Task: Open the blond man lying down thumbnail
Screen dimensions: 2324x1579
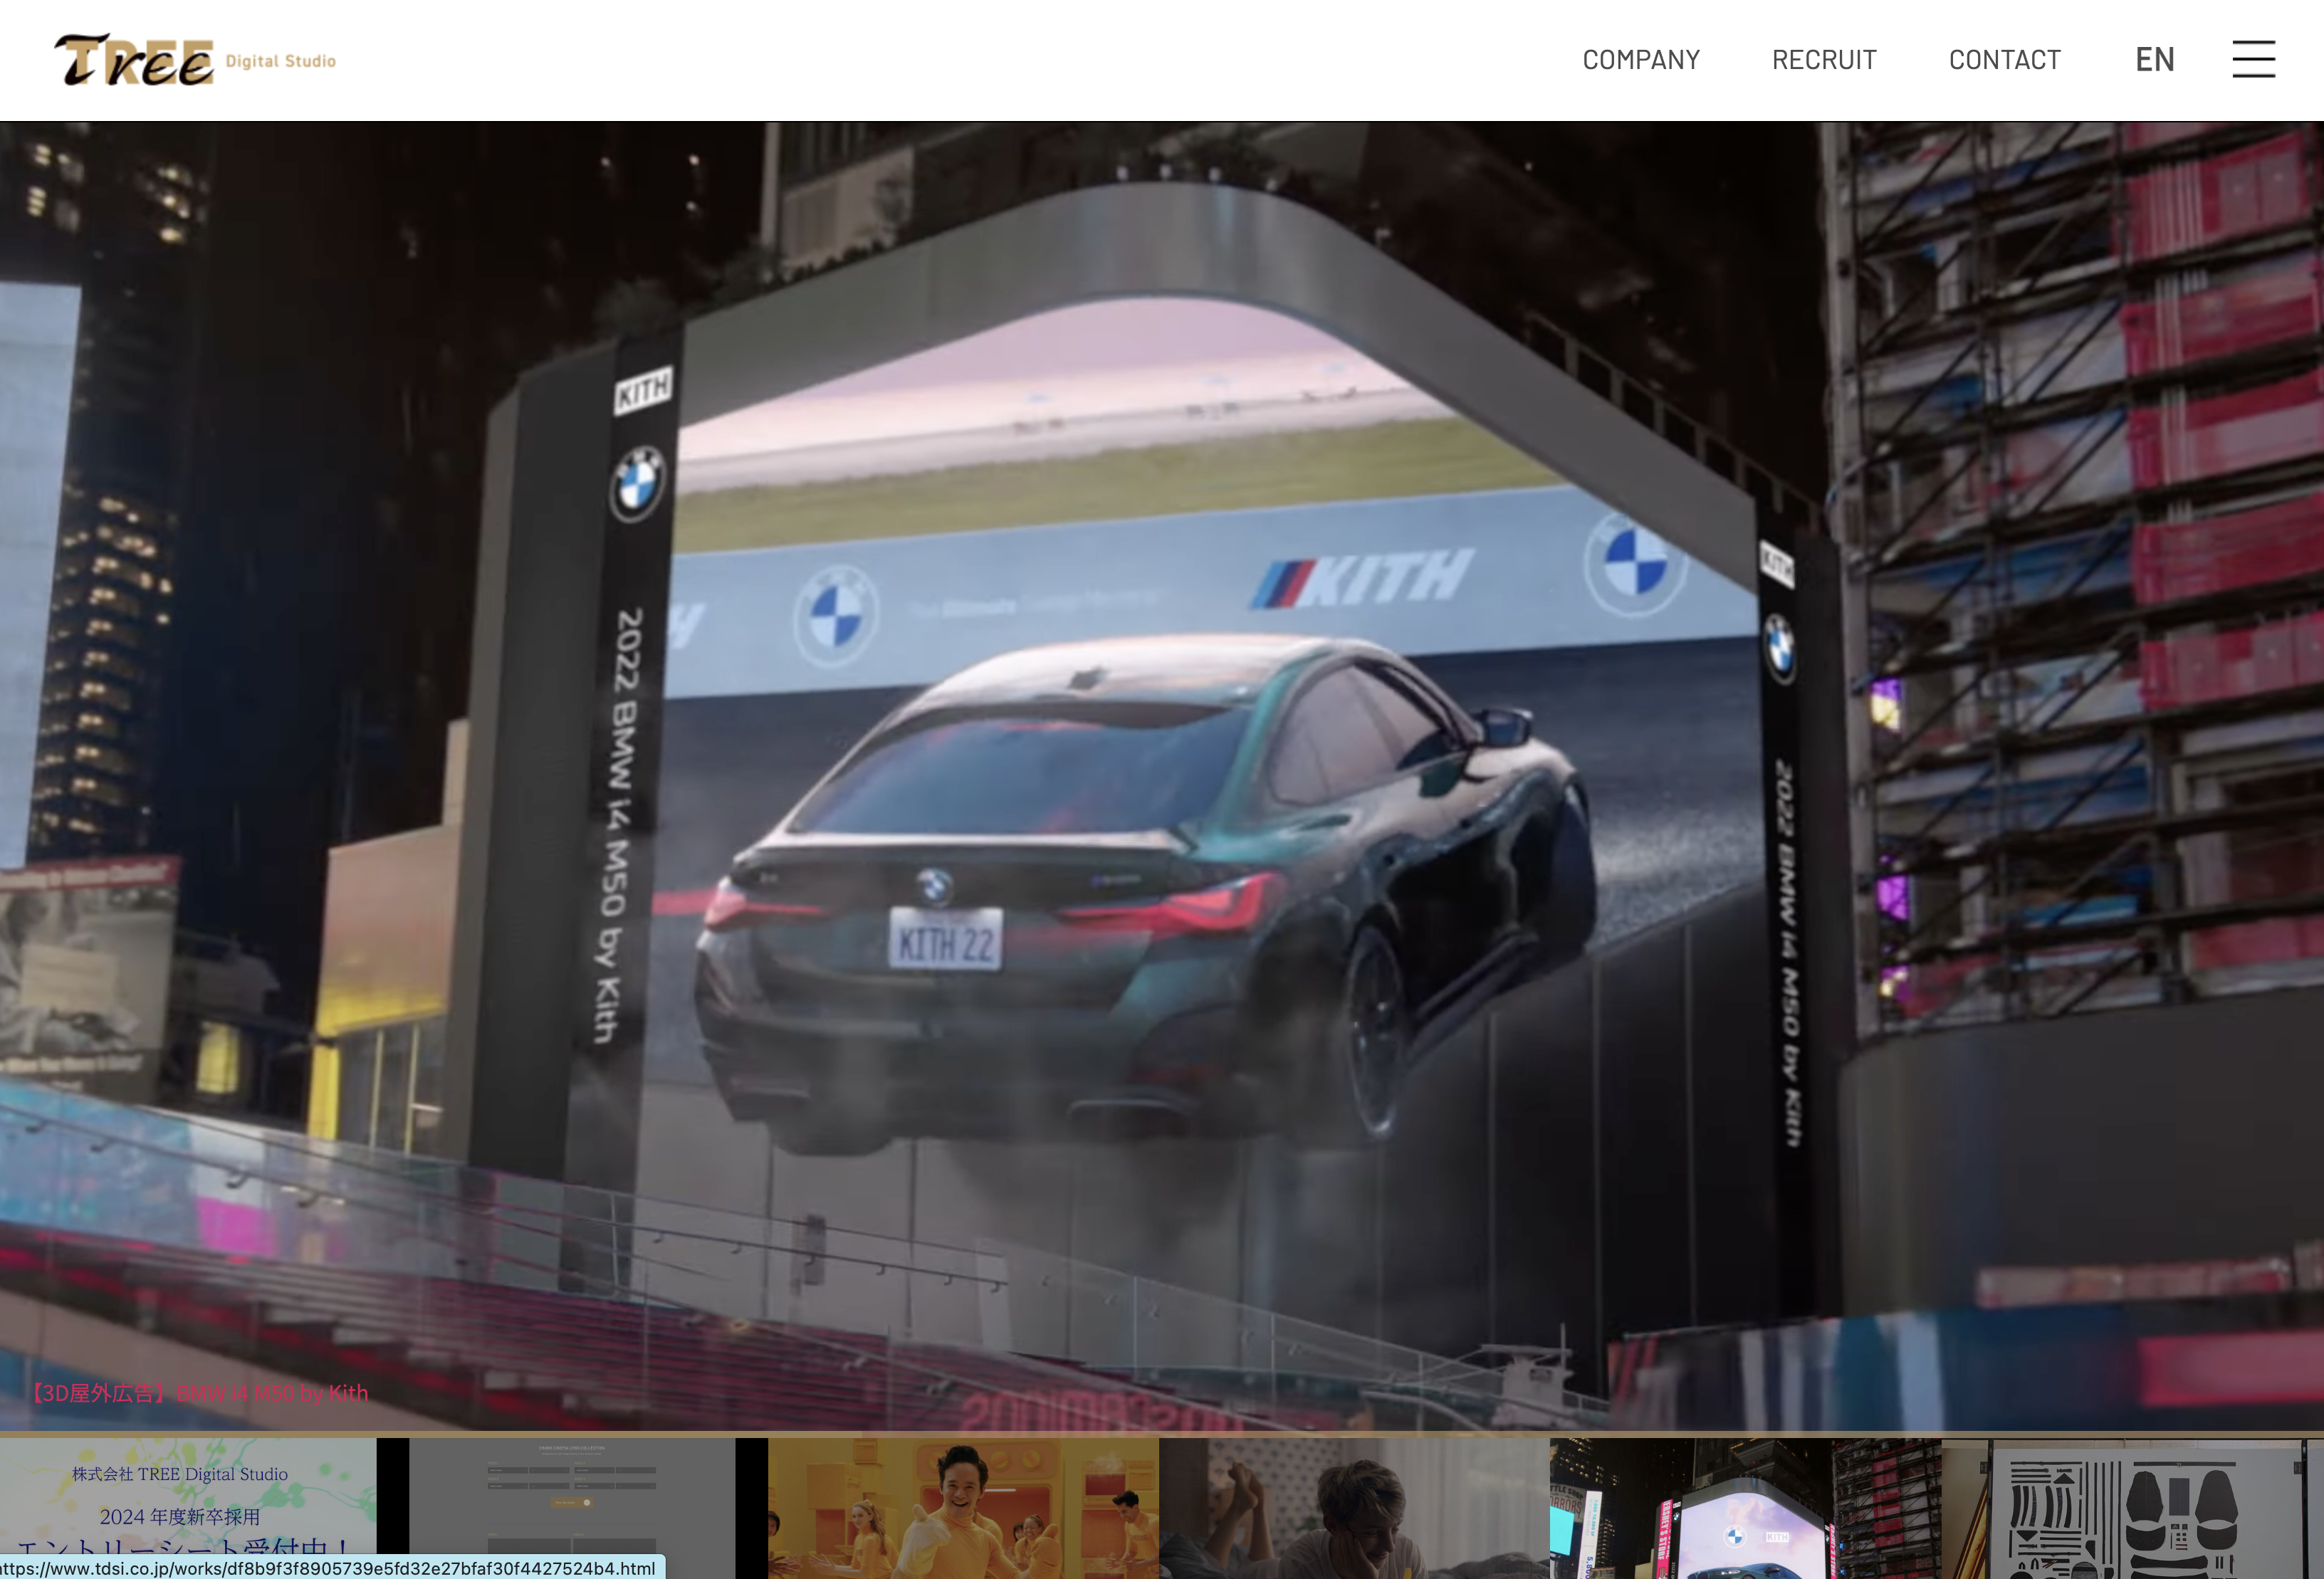Action: tap(1354, 1508)
